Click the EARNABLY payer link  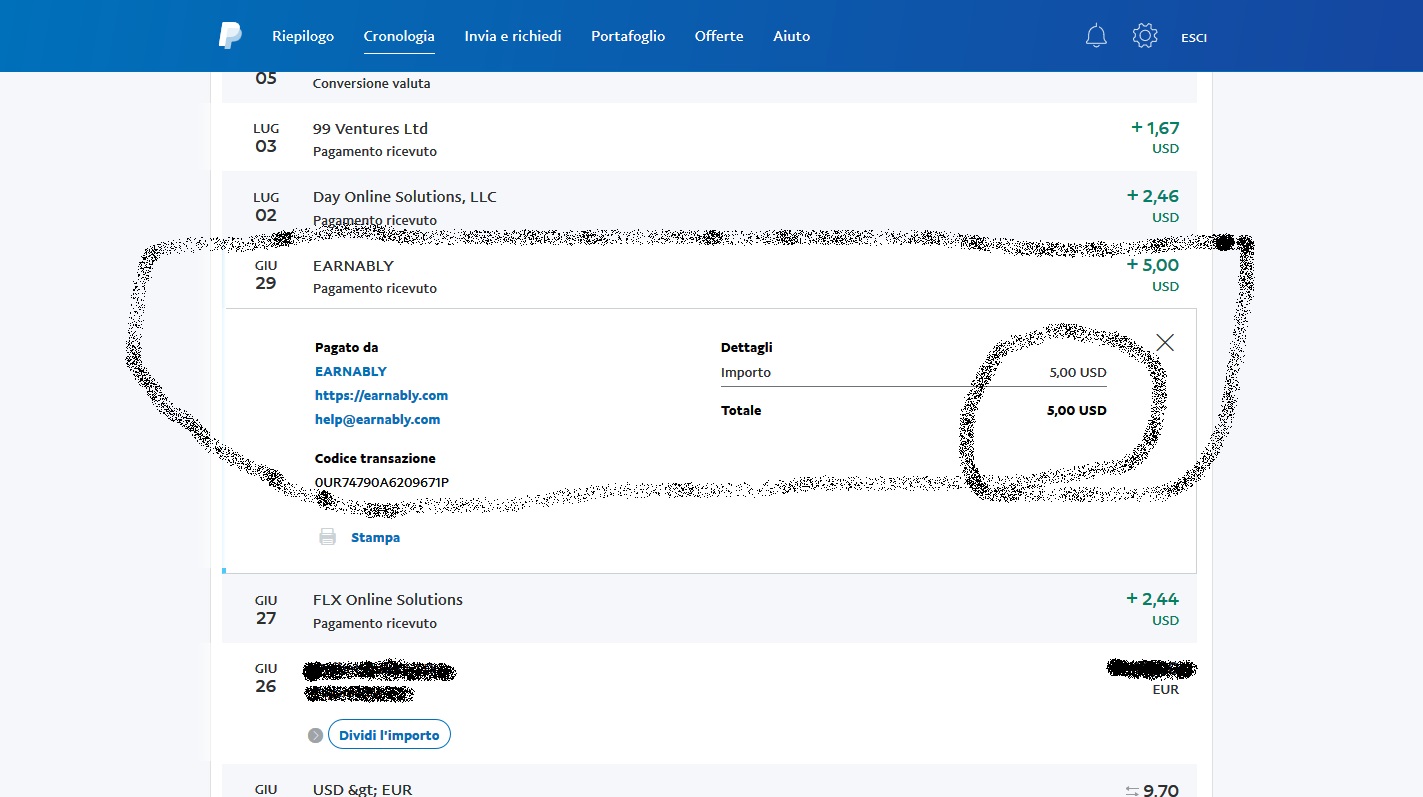coord(351,371)
